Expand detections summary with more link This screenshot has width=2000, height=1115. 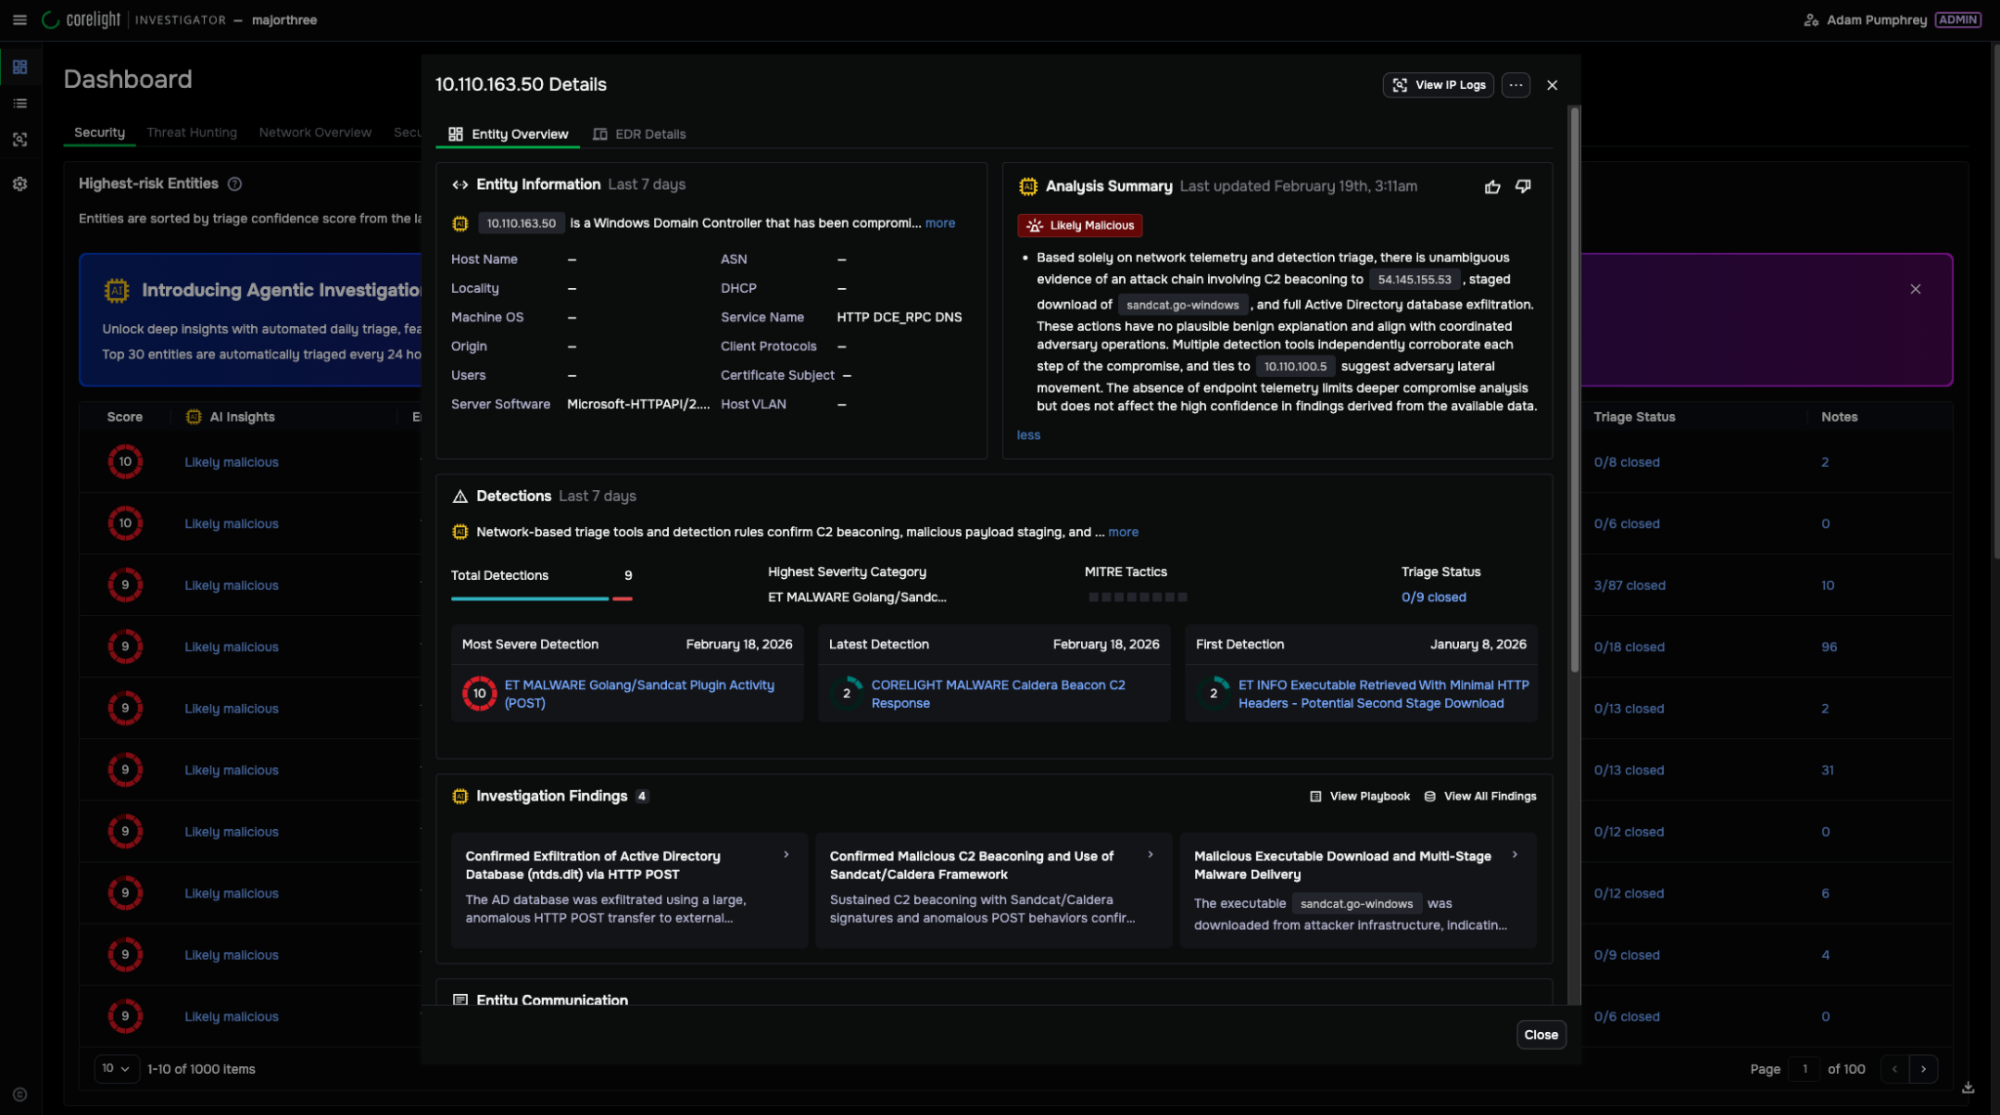tap(1123, 533)
